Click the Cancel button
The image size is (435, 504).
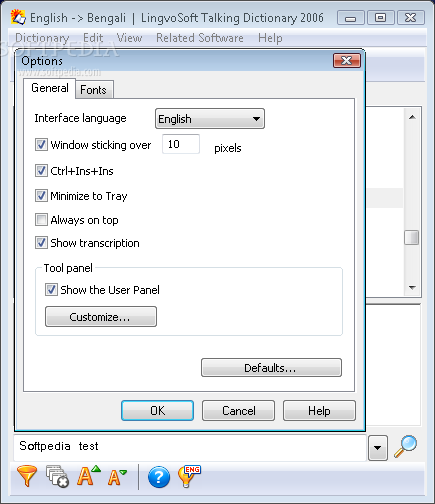pos(238,411)
